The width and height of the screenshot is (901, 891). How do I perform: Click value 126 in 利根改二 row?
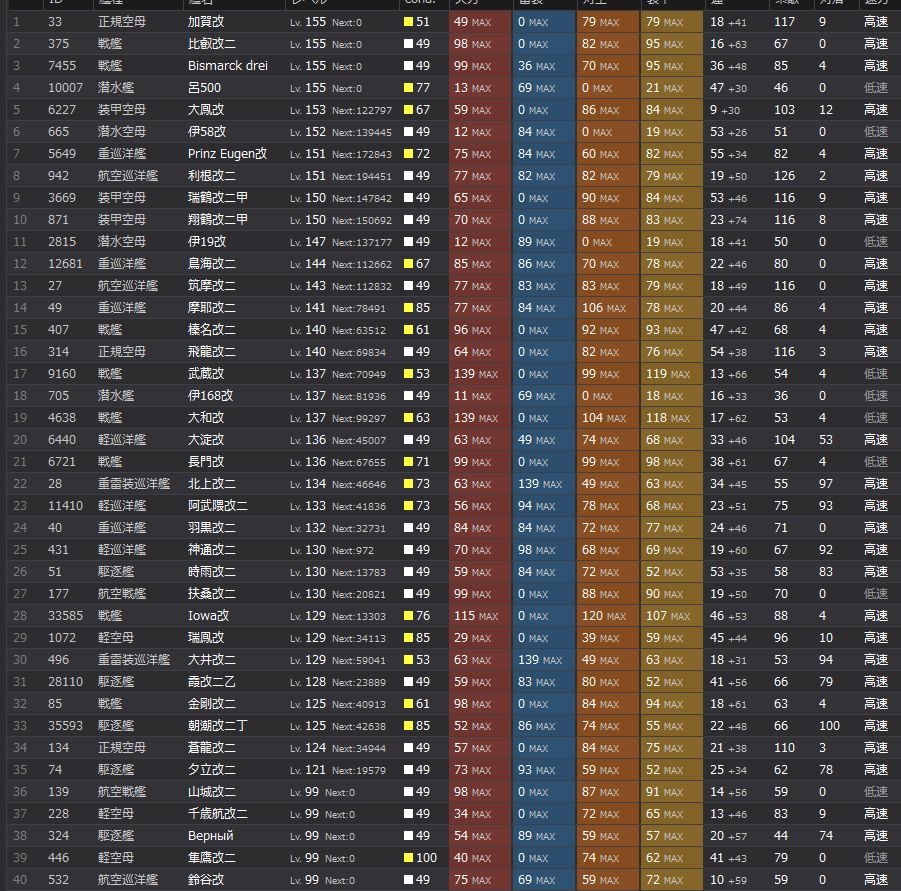click(784, 176)
